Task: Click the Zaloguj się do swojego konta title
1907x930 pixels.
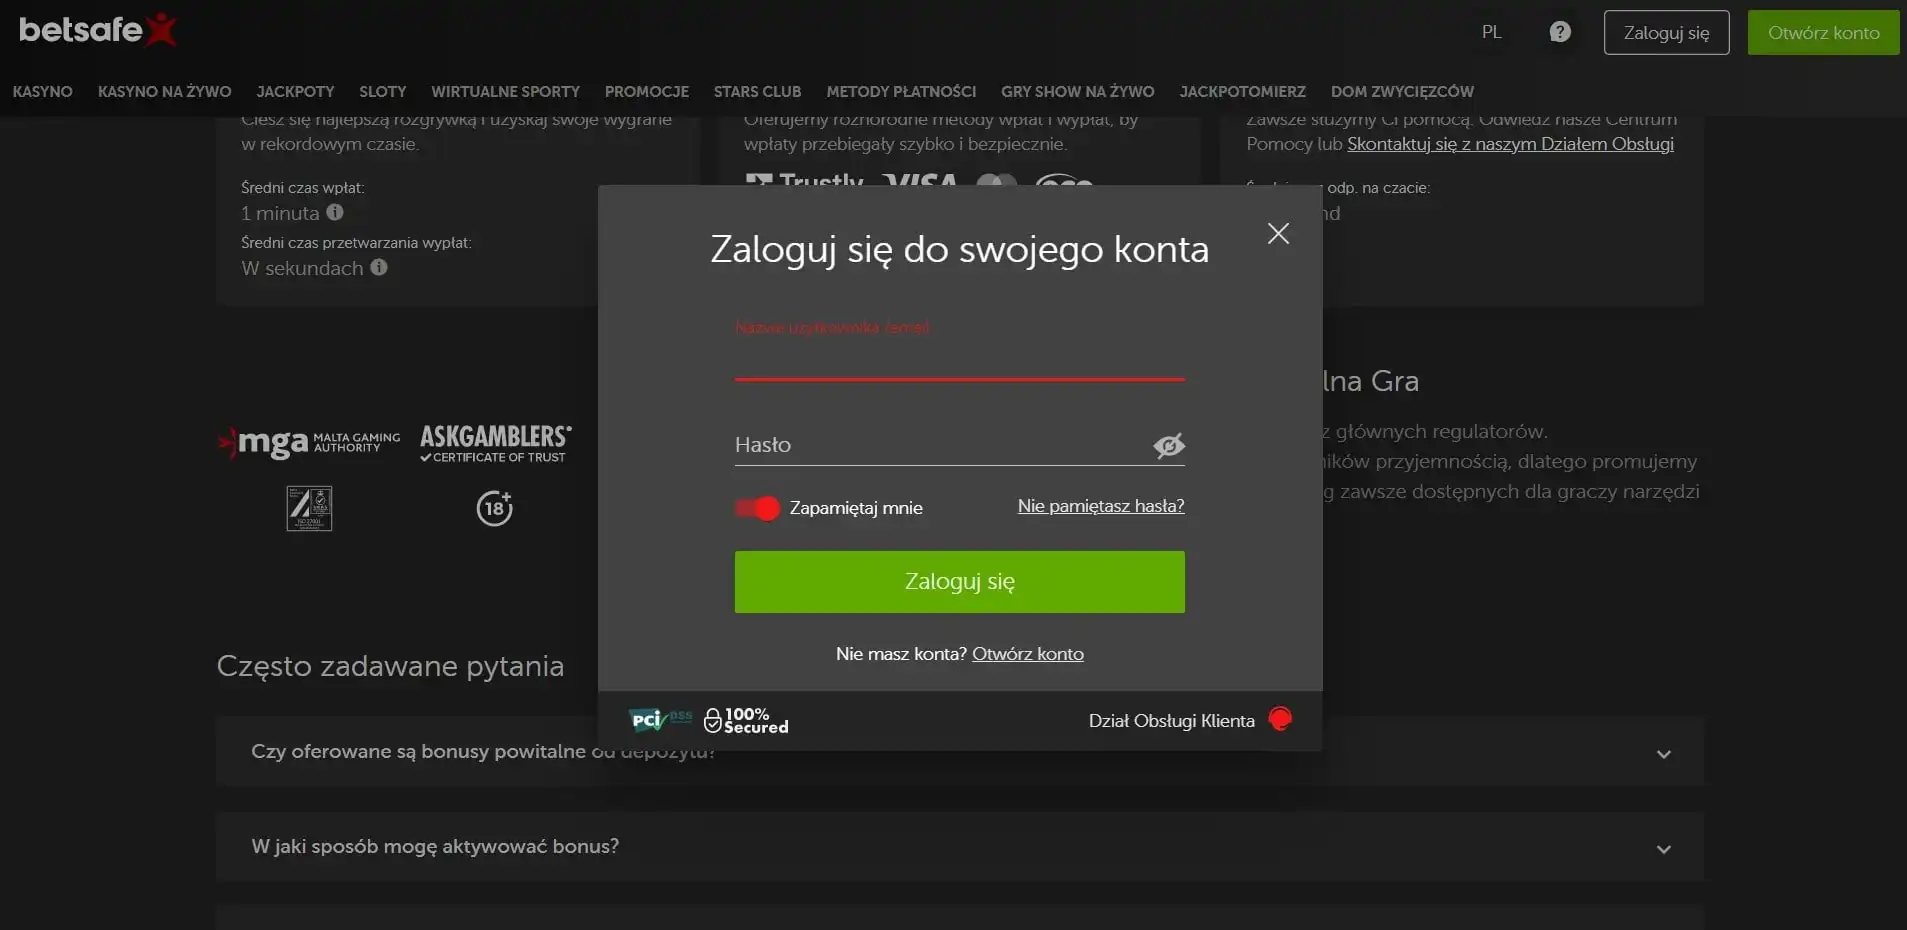Action: point(959,249)
